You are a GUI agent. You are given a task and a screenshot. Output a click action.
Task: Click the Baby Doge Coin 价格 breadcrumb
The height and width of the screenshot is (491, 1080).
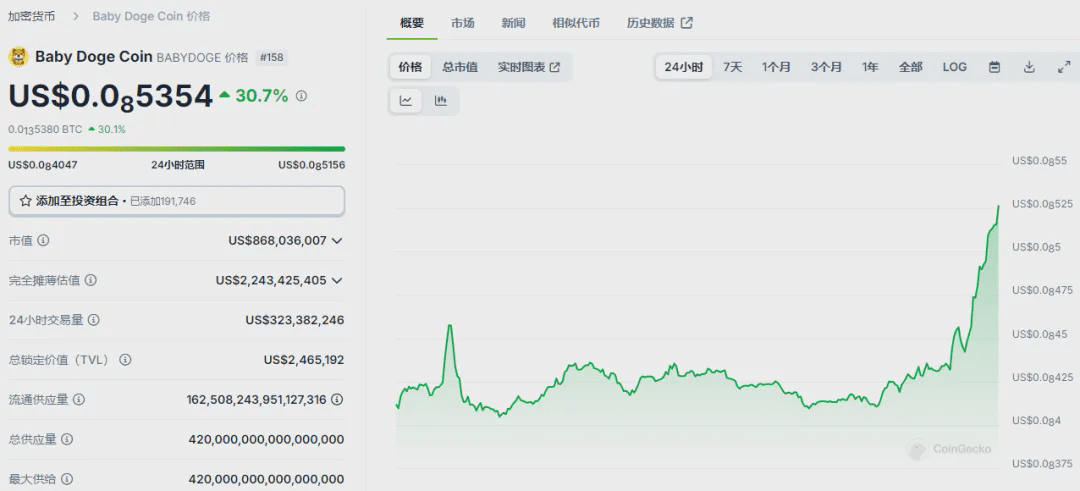[x=152, y=16]
